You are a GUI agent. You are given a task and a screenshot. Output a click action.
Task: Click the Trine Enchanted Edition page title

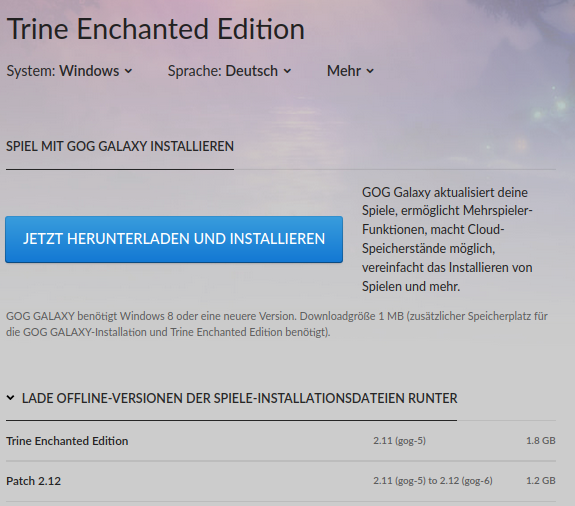tap(155, 29)
